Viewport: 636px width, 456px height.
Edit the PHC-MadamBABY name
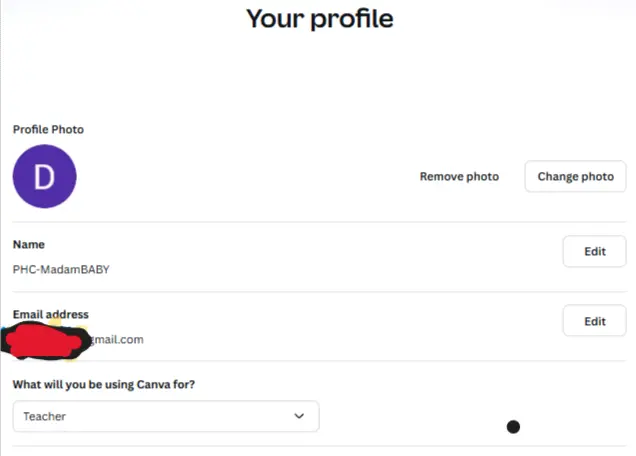(x=595, y=251)
